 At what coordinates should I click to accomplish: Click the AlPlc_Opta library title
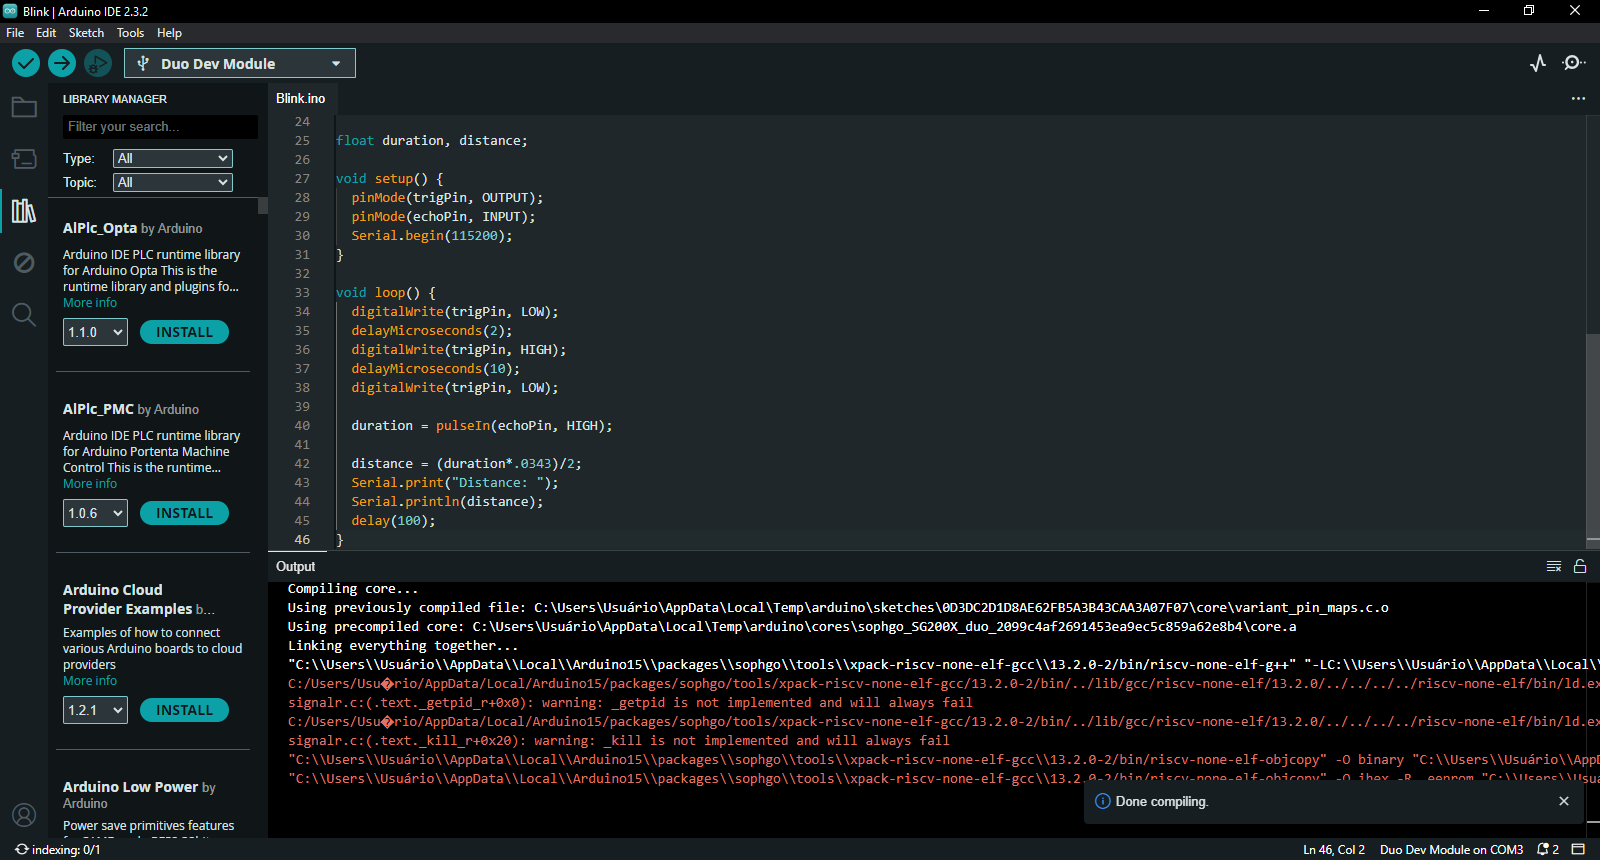tap(100, 228)
